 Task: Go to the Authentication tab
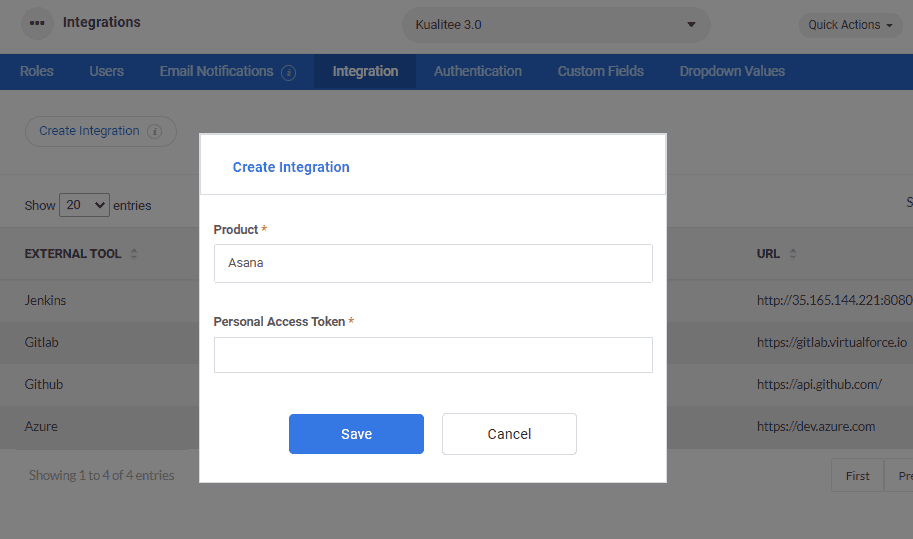pyautogui.click(x=477, y=72)
